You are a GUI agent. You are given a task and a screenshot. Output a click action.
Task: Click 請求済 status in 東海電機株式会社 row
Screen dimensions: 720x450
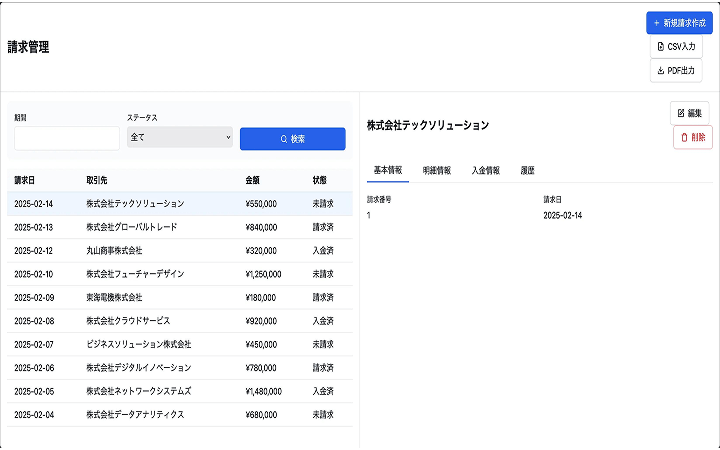pos(323,298)
